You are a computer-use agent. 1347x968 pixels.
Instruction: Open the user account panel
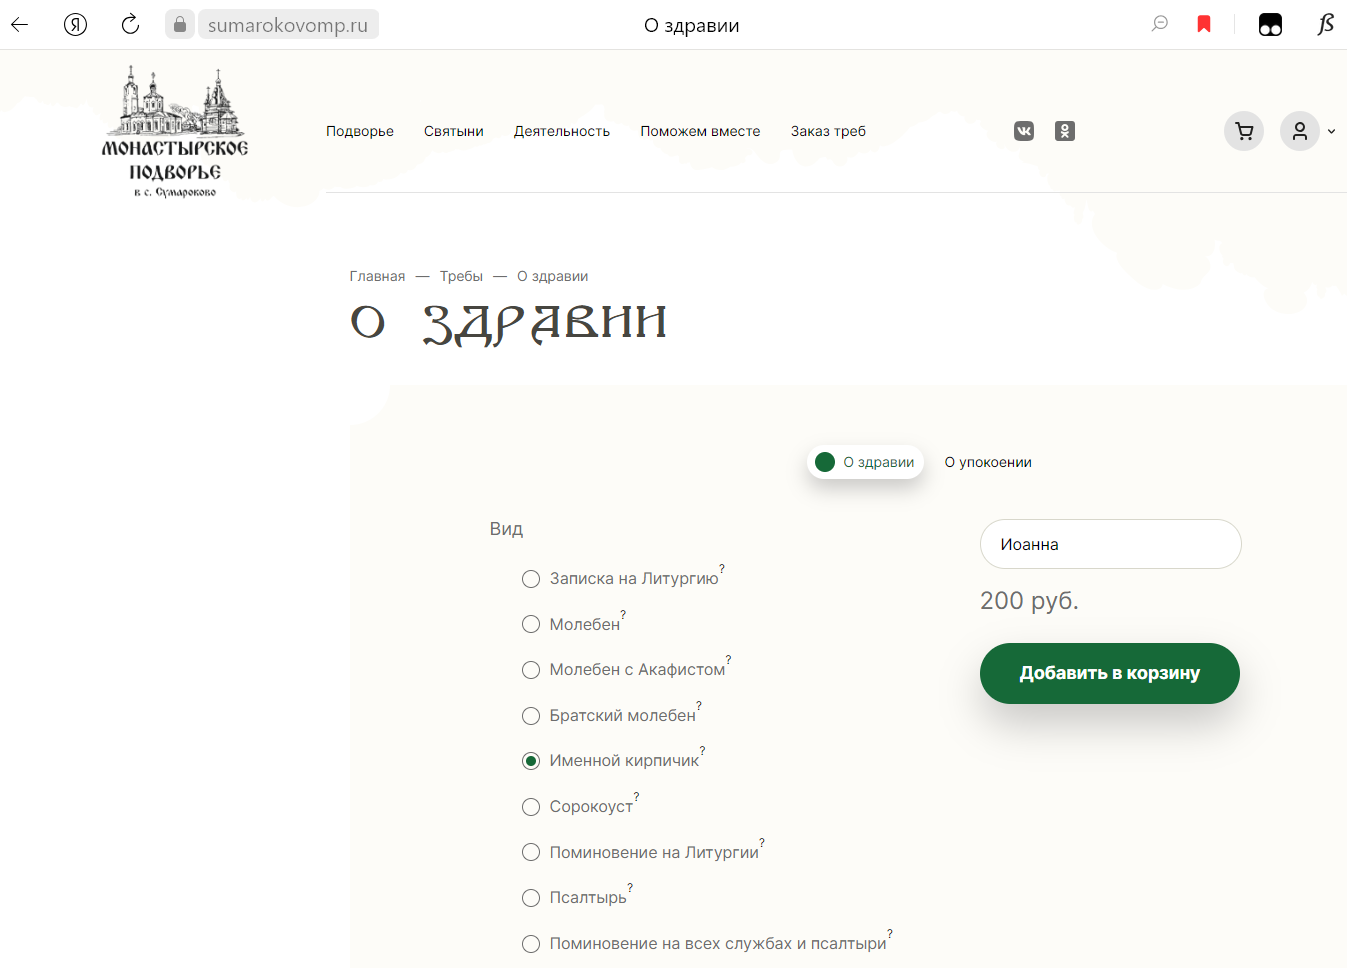[1299, 131]
